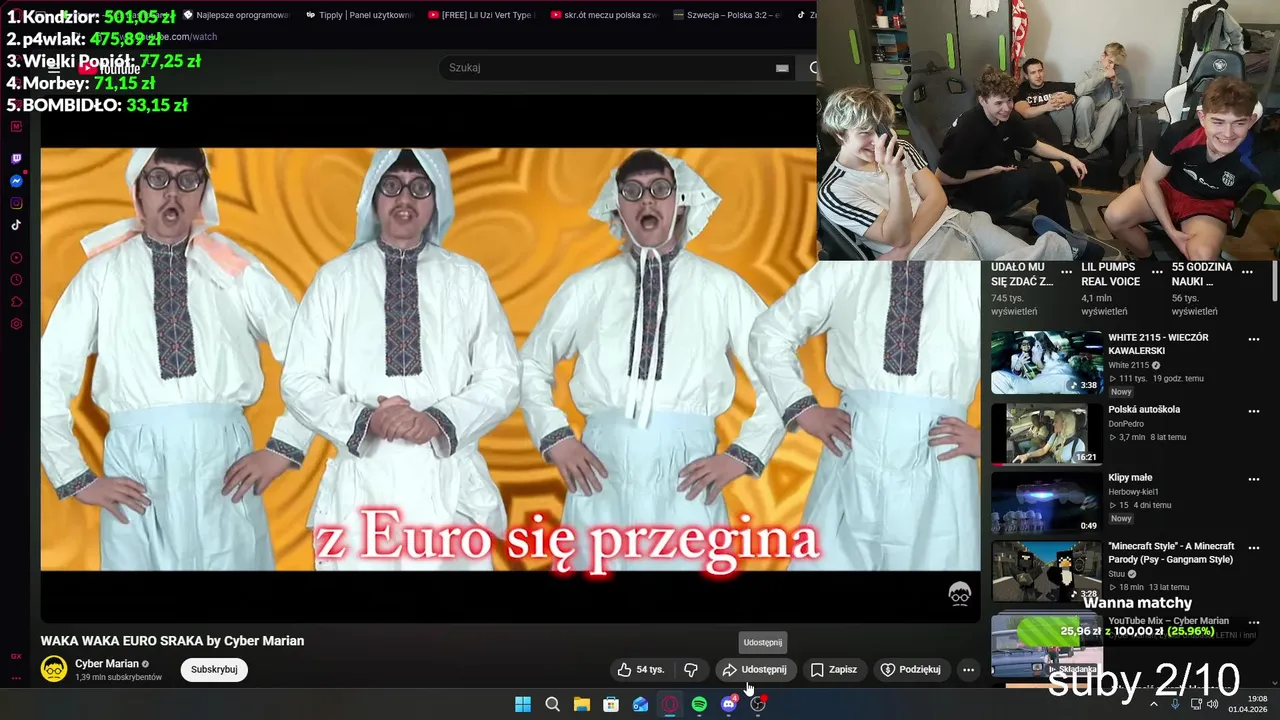Click the sidebar recommendations scrollbar
The image size is (1280, 720).
(1275, 282)
